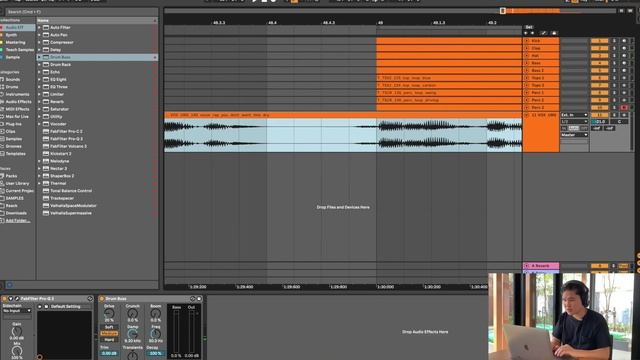This screenshot has width=640, height=360.
Task: Solo the Clap track
Action: [614, 48]
